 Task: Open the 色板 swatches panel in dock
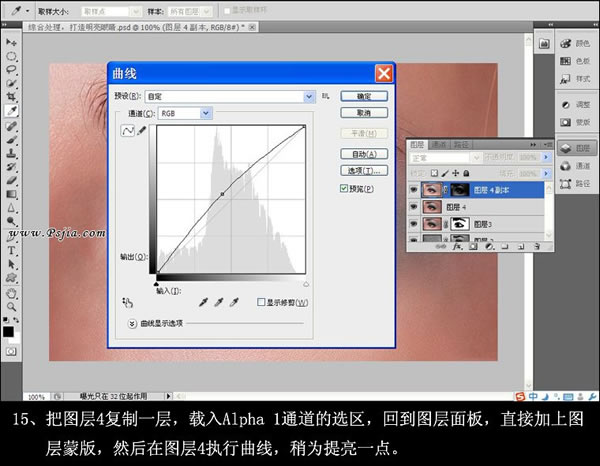(575, 61)
